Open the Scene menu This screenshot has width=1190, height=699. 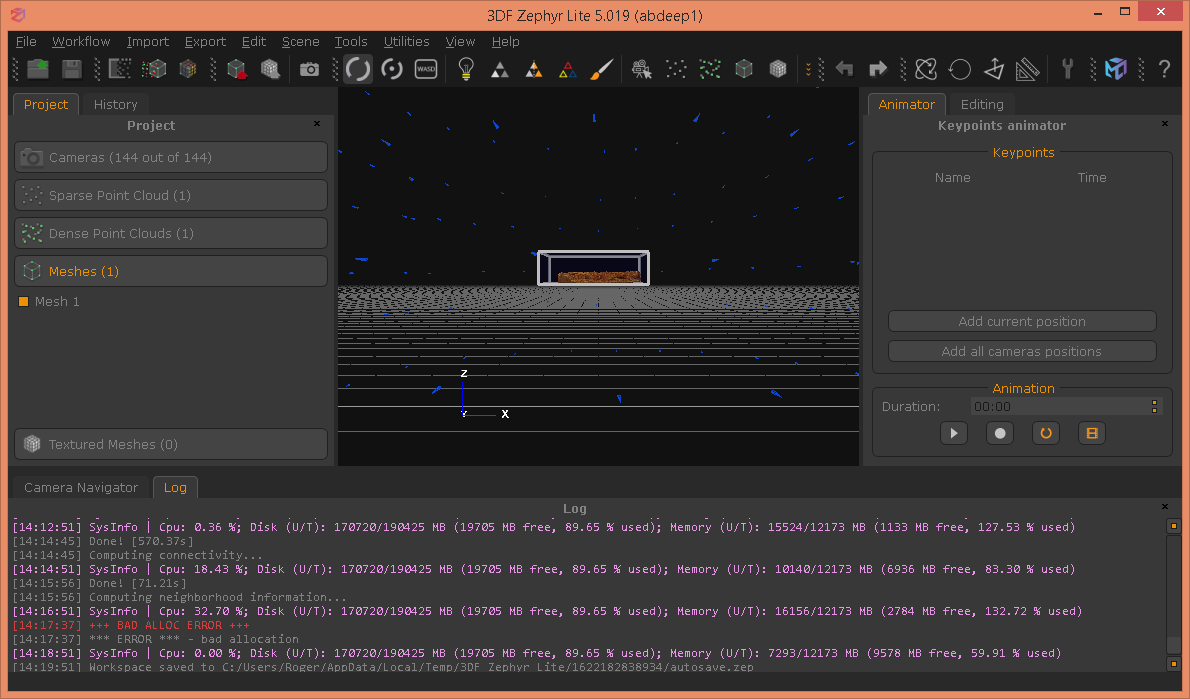point(301,42)
